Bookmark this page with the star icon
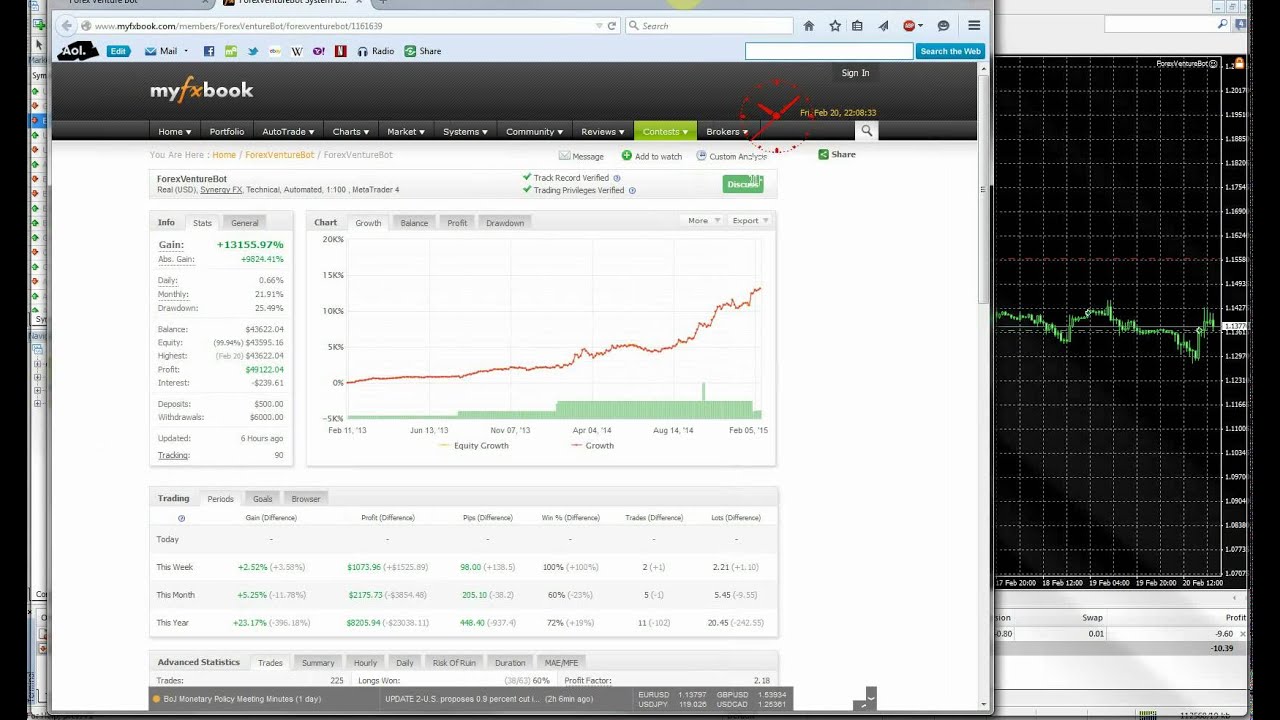The width and height of the screenshot is (1280, 720). [x=835, y=26]
